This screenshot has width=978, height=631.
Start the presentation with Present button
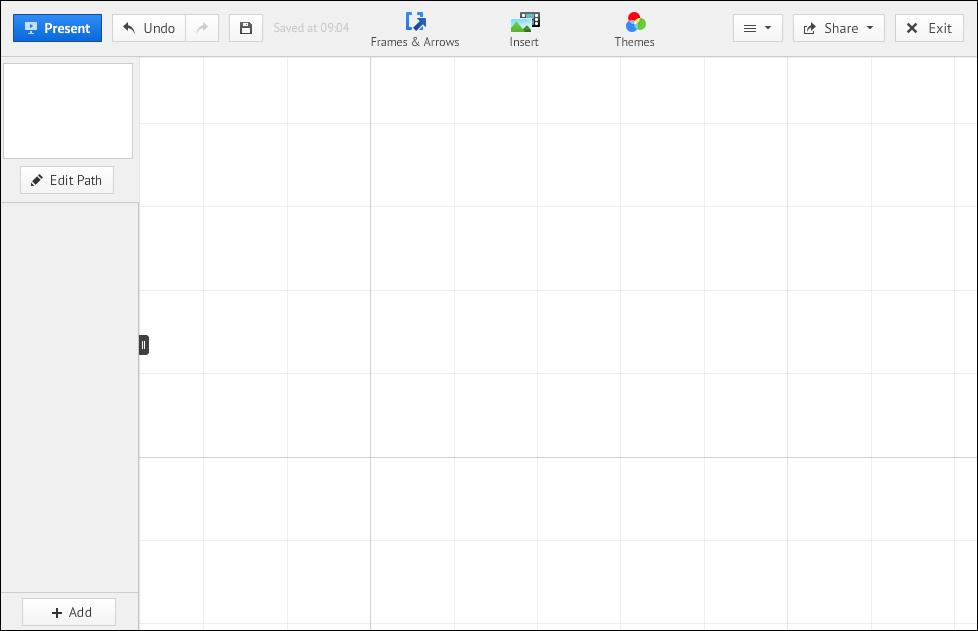[57, 28]
